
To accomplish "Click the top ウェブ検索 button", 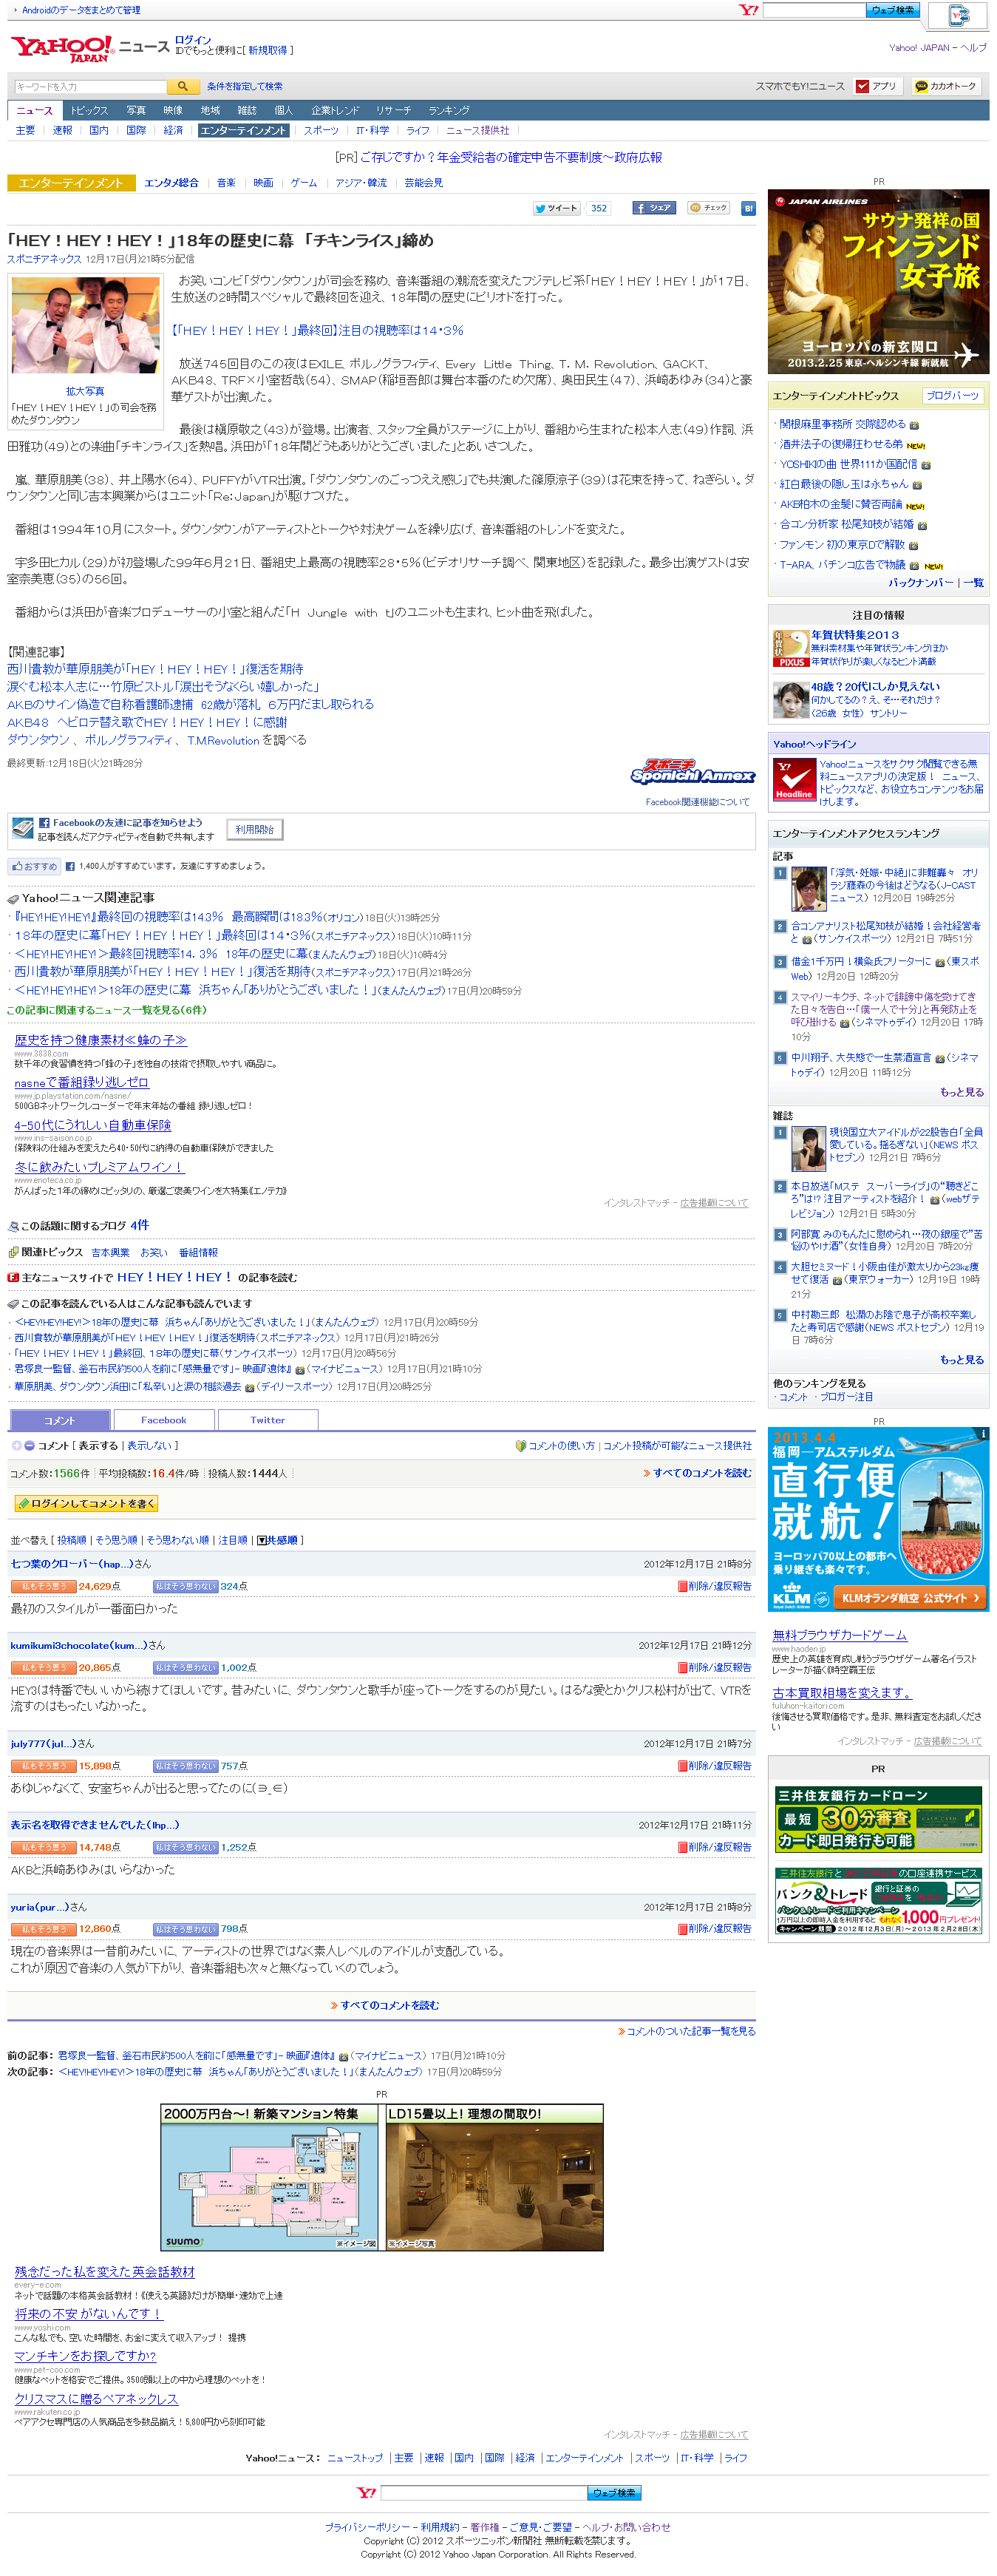I will pyautogui.click(x=892, y=10).
